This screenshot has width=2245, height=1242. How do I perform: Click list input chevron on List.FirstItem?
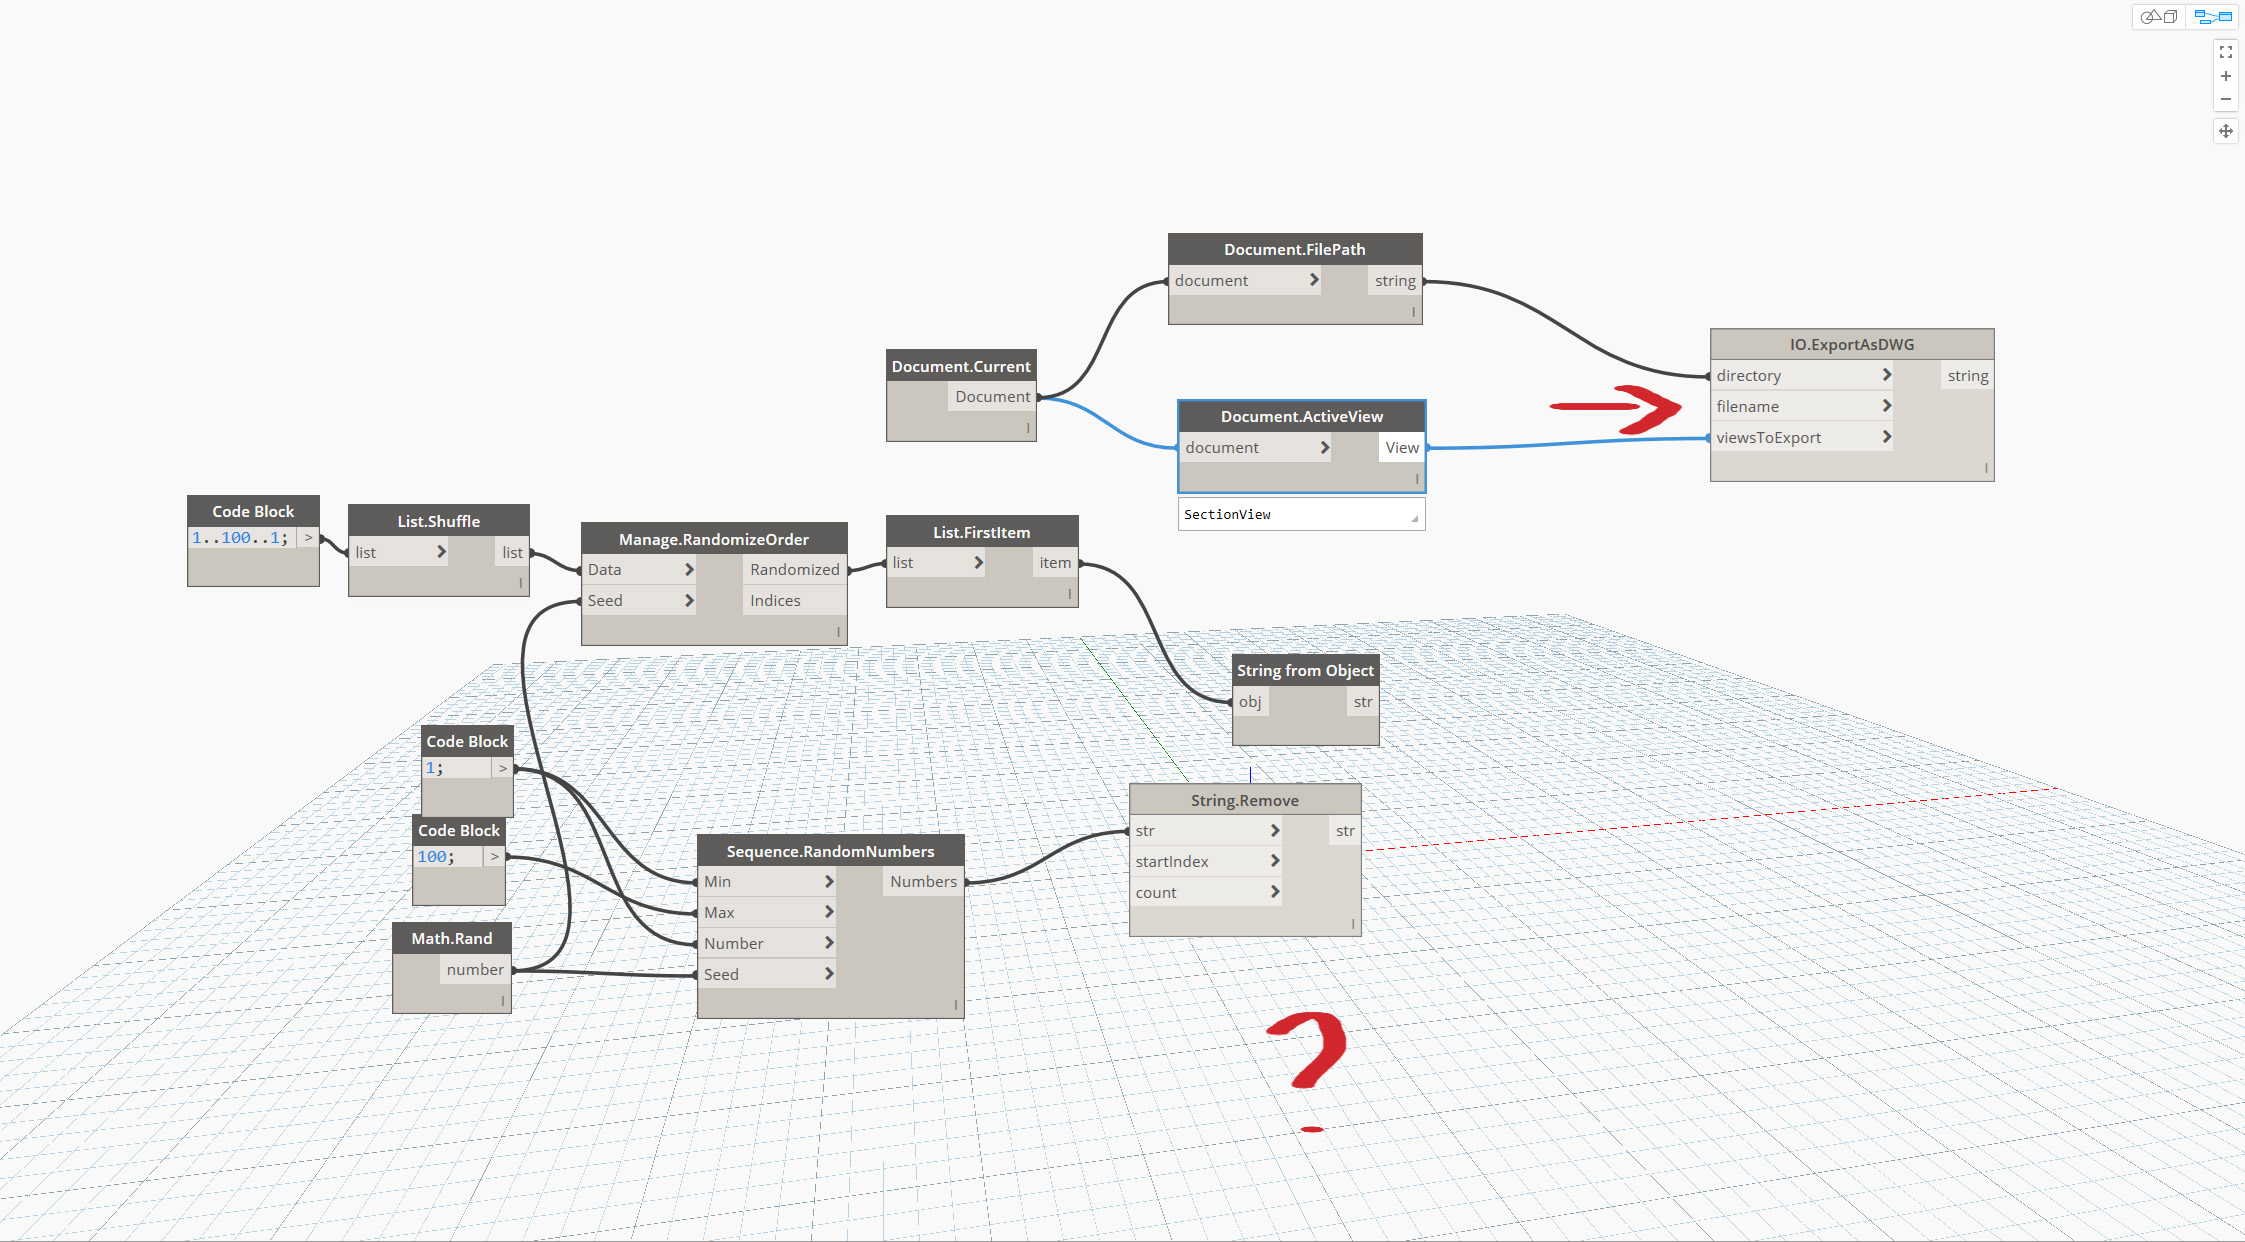pyautogui.click(x=978, y=562)
